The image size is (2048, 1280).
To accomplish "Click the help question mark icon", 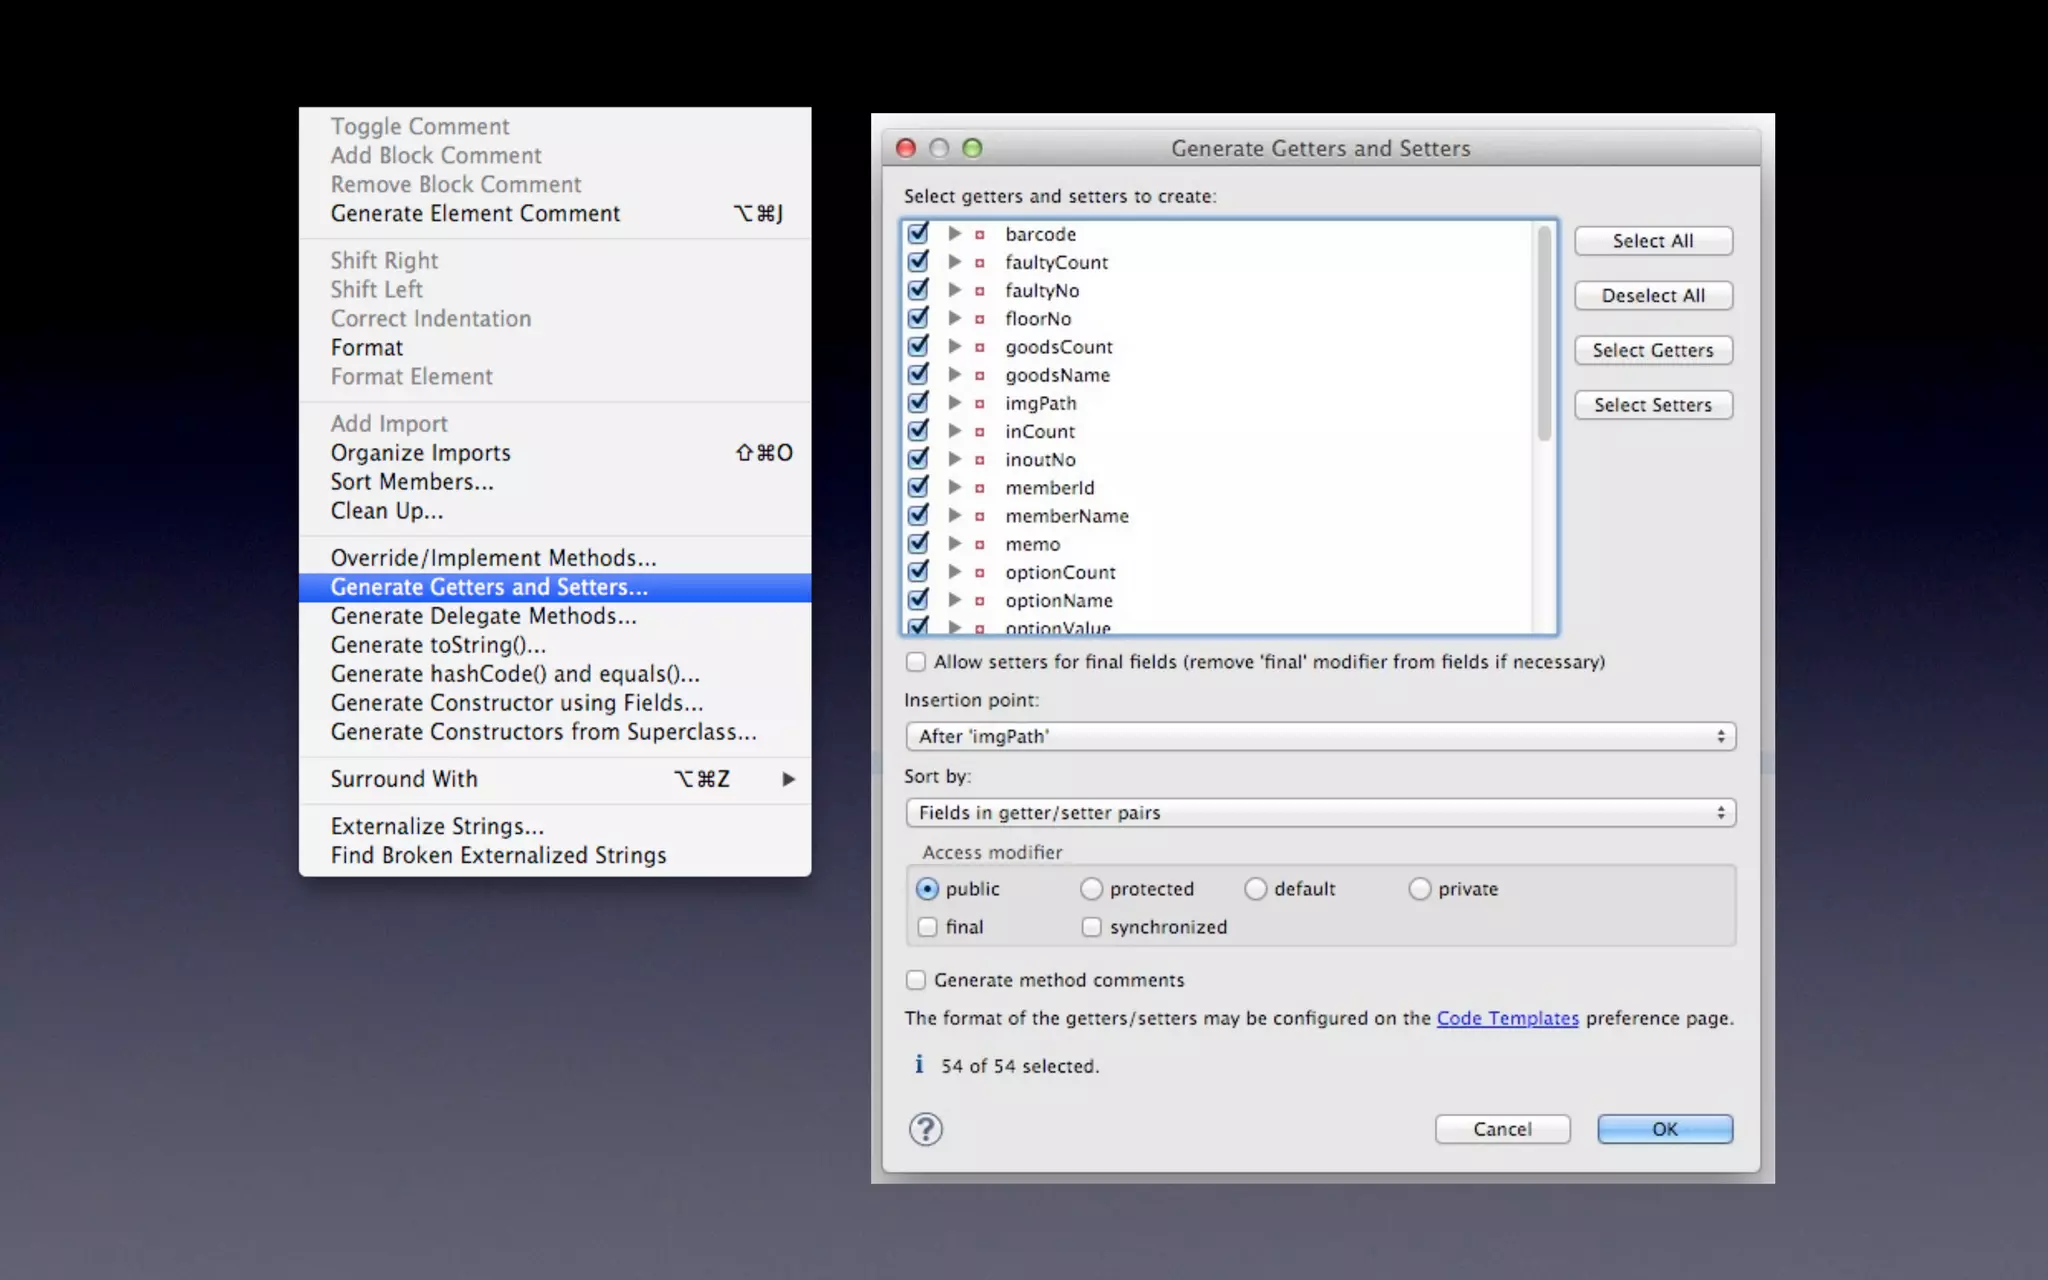I will tap(925, 1129).
